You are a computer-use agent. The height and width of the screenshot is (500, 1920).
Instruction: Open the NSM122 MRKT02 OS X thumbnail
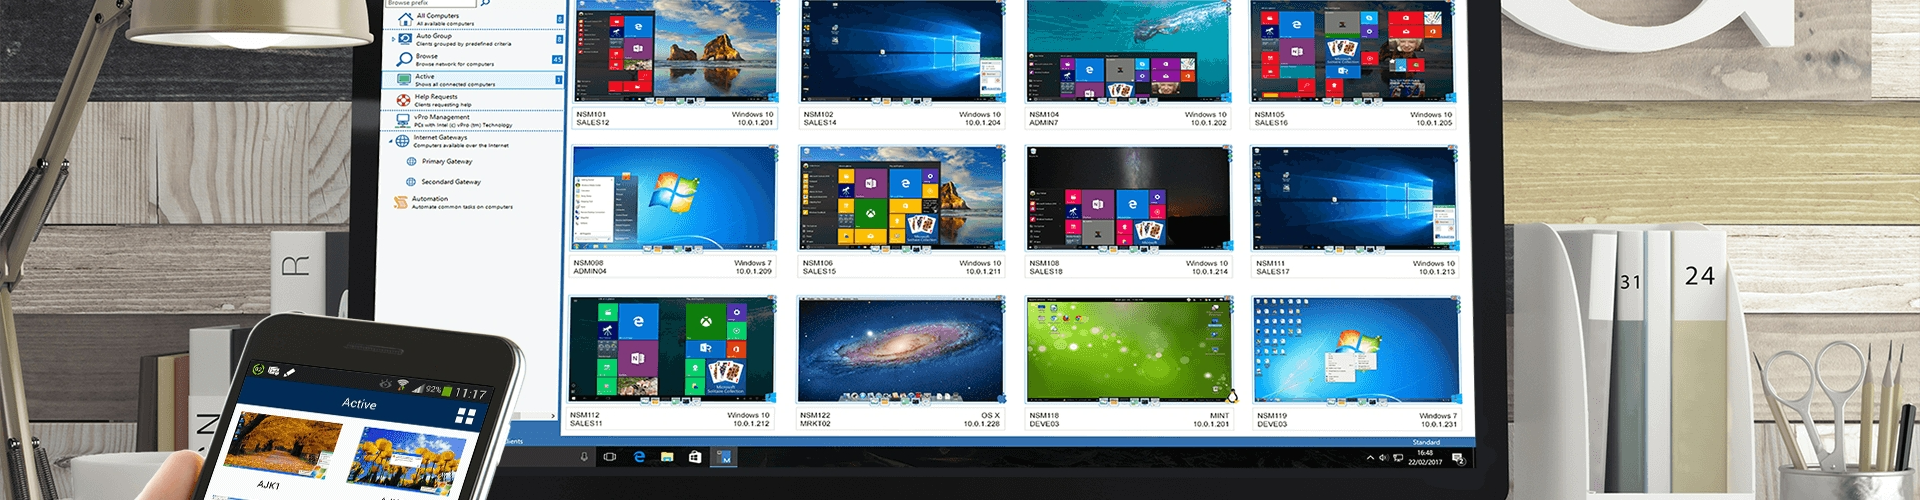tap(900, 350)
